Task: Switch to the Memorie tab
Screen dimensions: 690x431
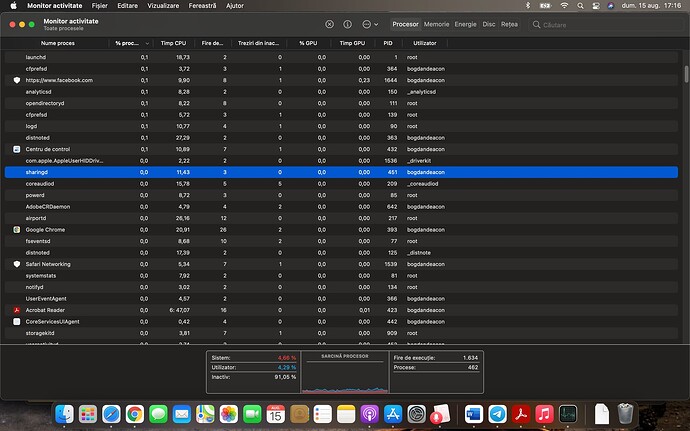Action: pyautogui.click(x=436, y=23)
